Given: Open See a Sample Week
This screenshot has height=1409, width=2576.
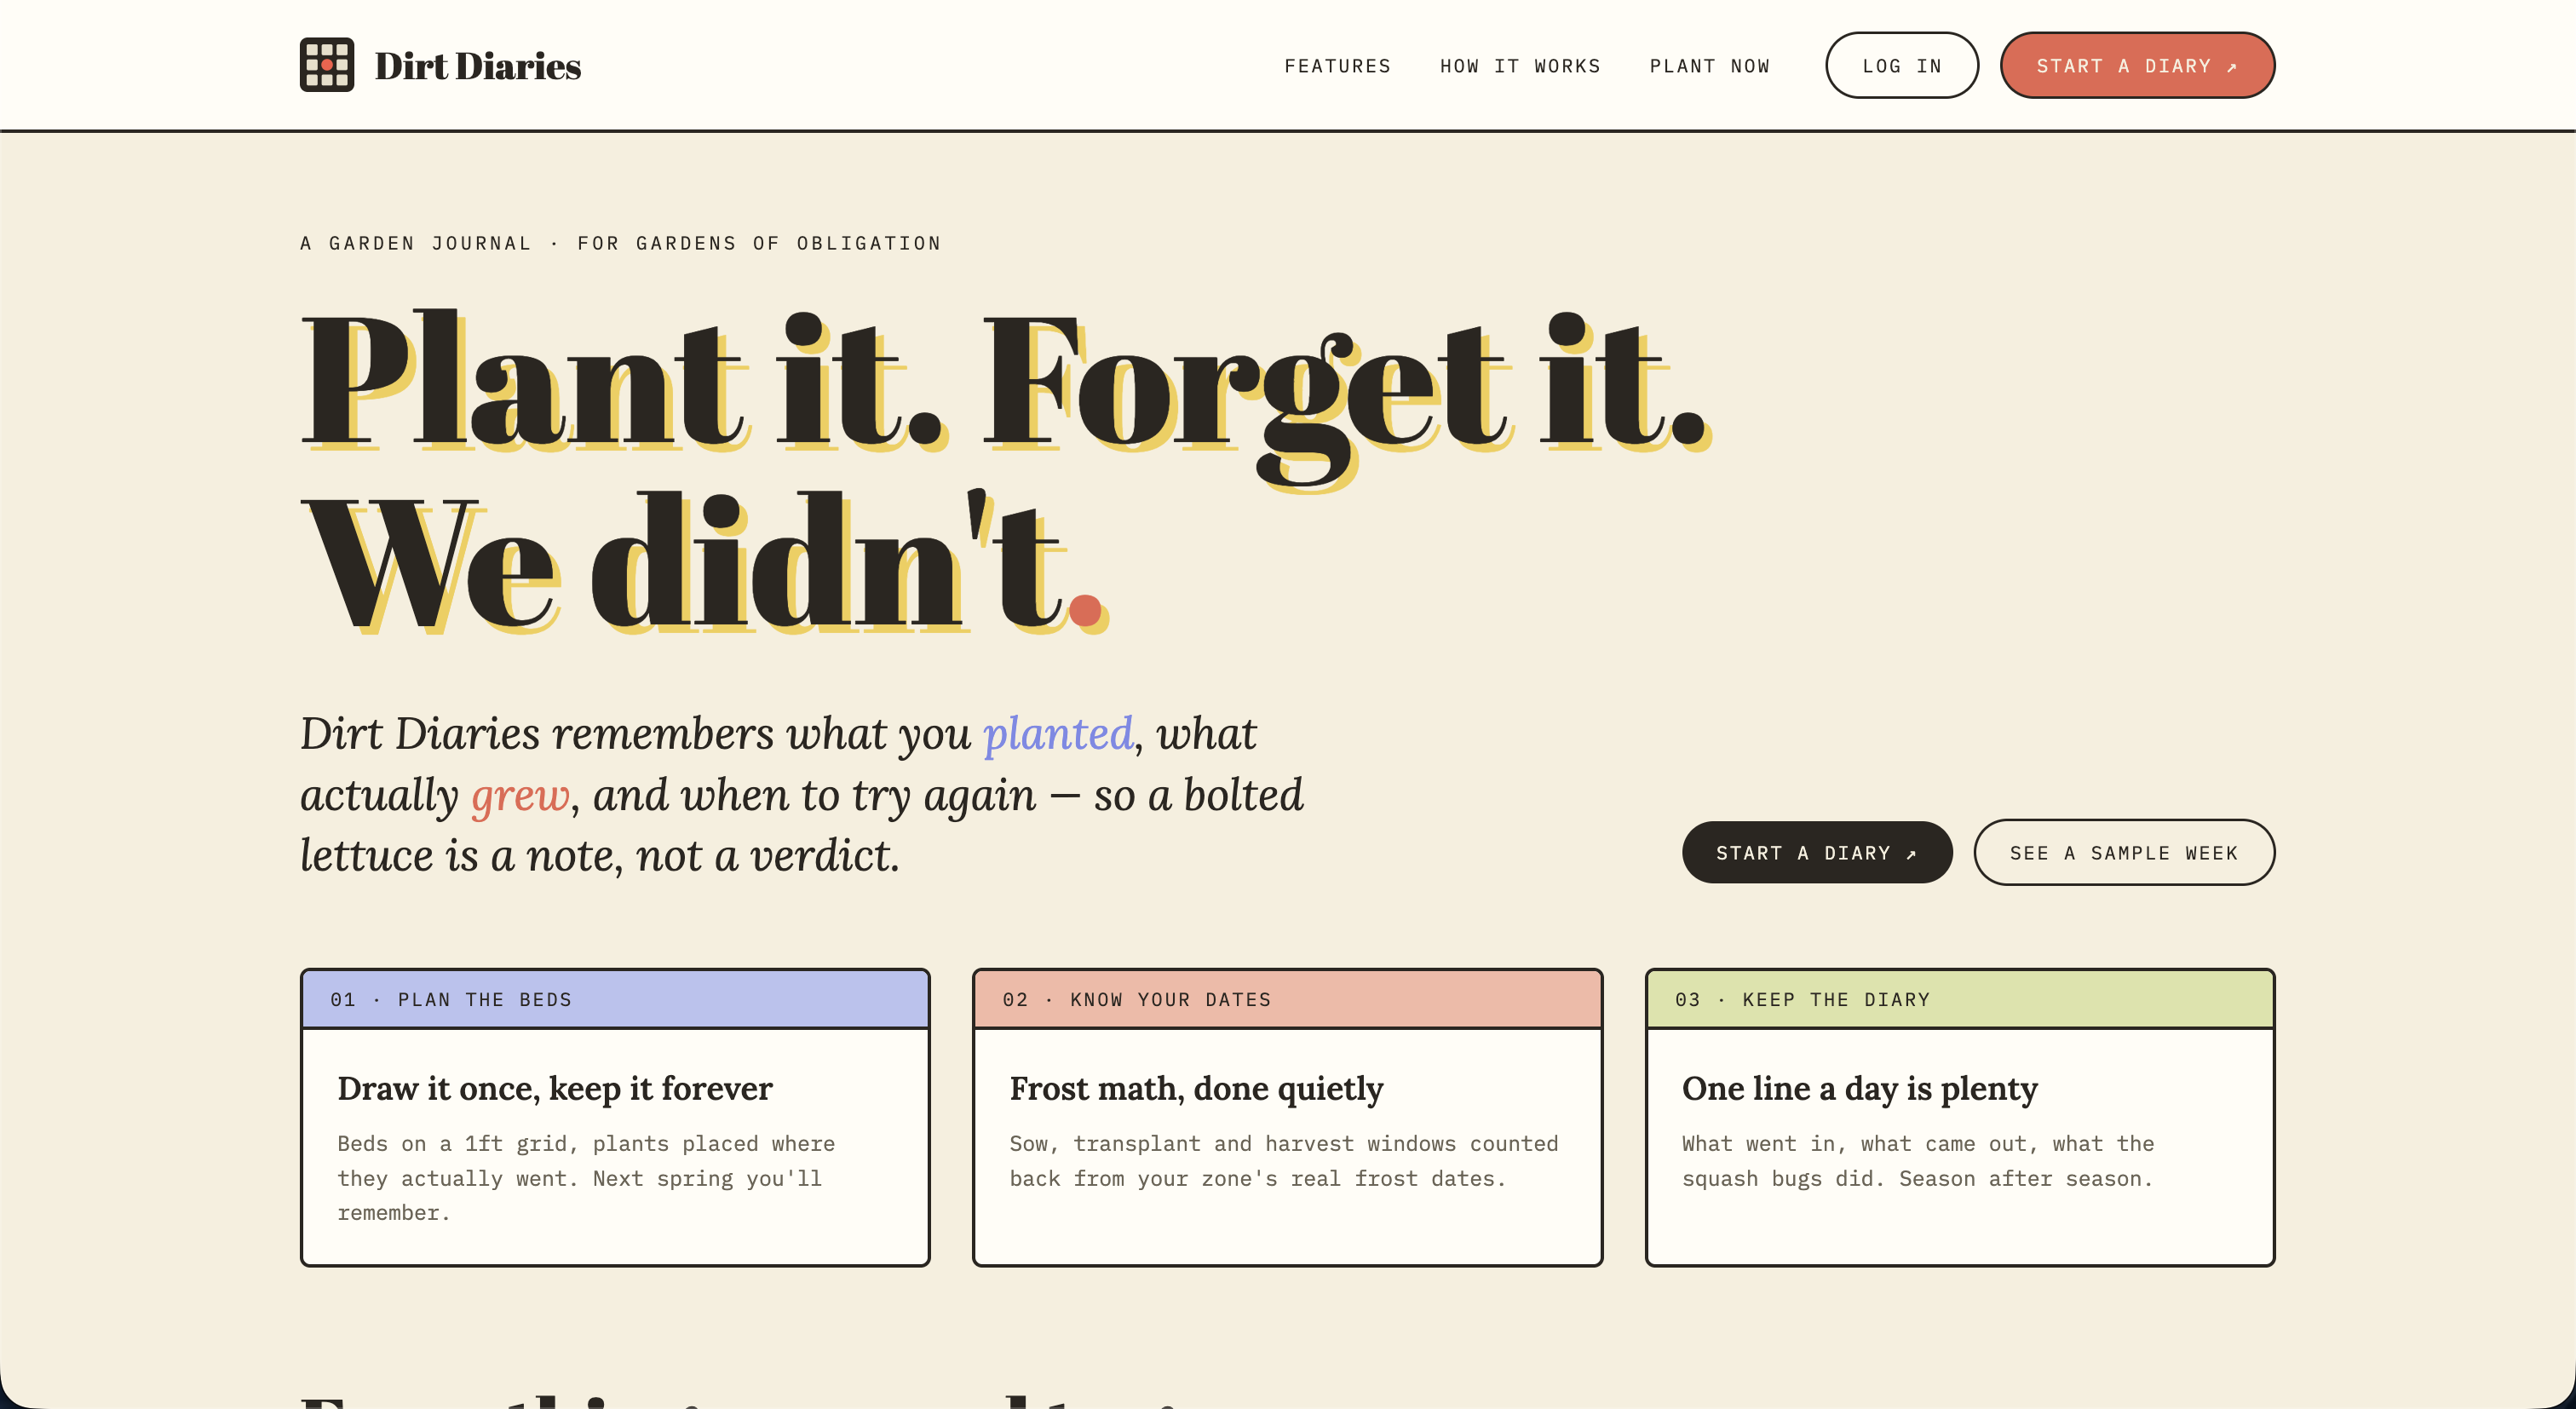Looking at the screenshot, I should [2123, 852].
